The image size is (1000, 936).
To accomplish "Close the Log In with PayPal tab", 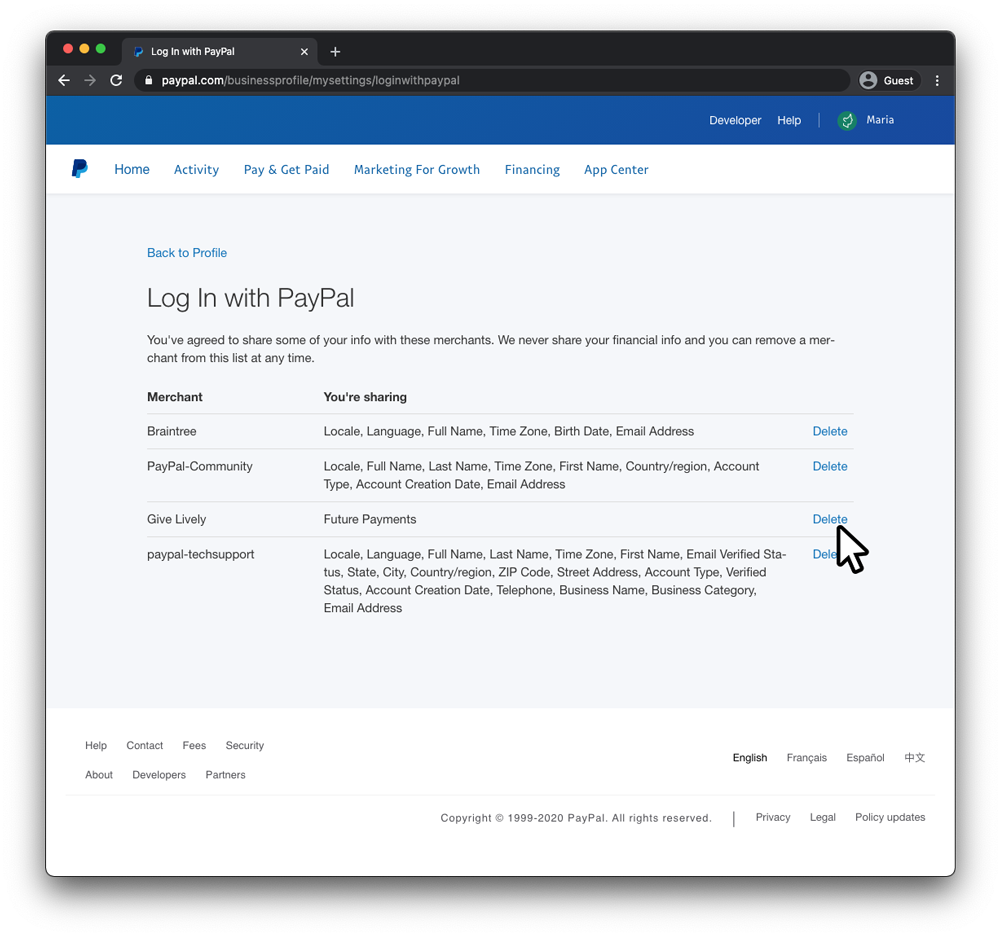I will click(304, 52).
